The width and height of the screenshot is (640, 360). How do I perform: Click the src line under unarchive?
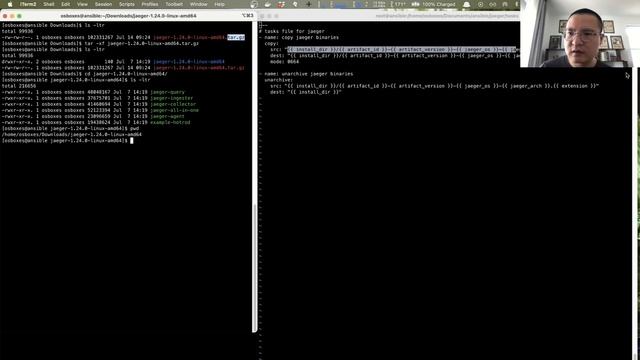pyautogui.click(x=434, y=86)
